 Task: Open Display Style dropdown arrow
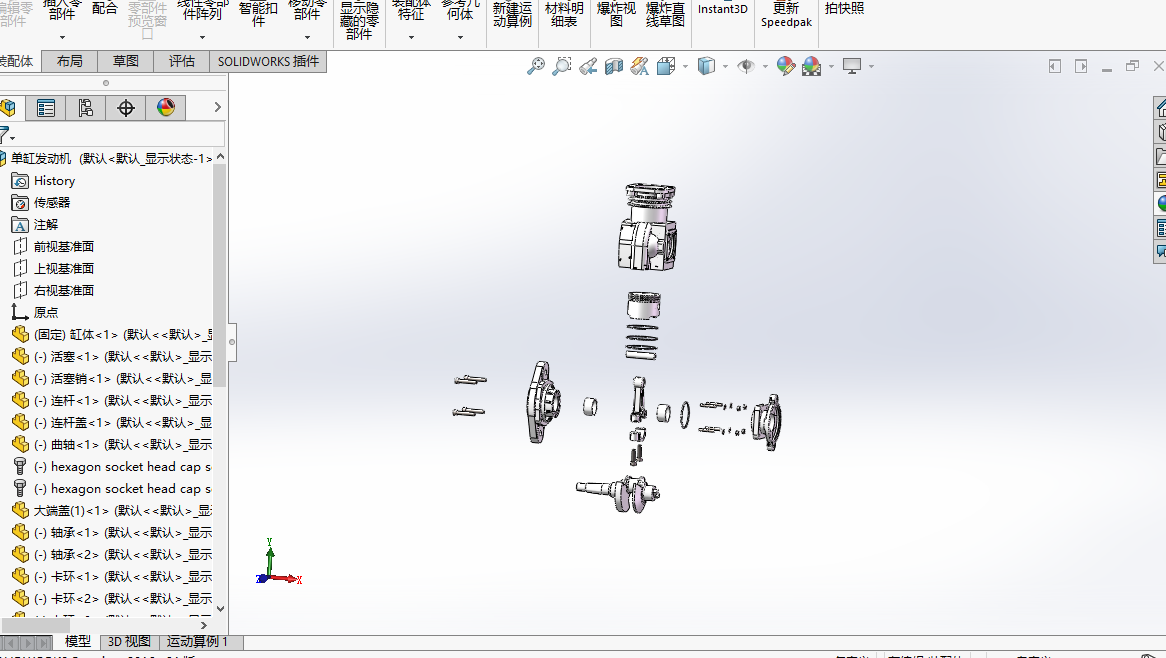[725, 67]
